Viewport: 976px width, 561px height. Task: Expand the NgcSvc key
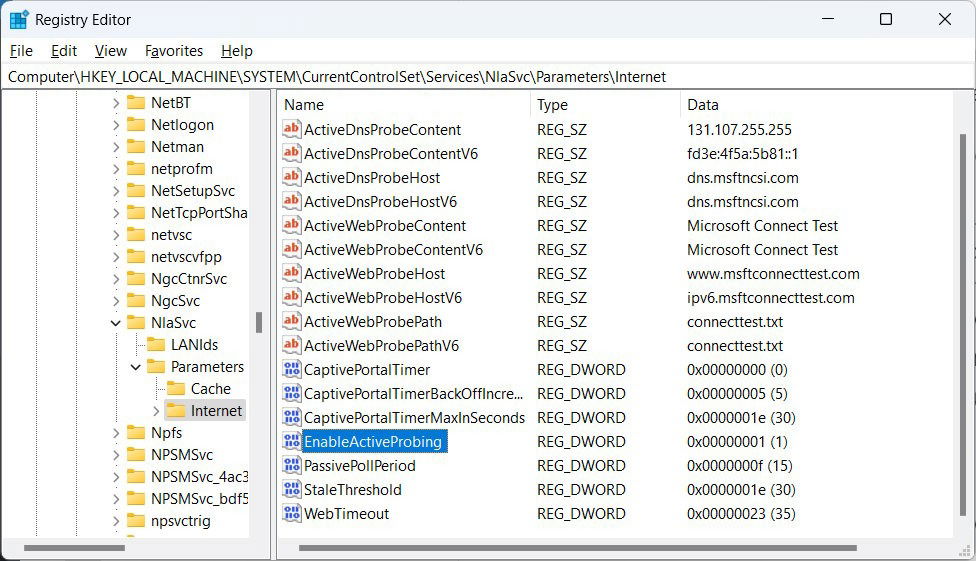tap(116, 301)
